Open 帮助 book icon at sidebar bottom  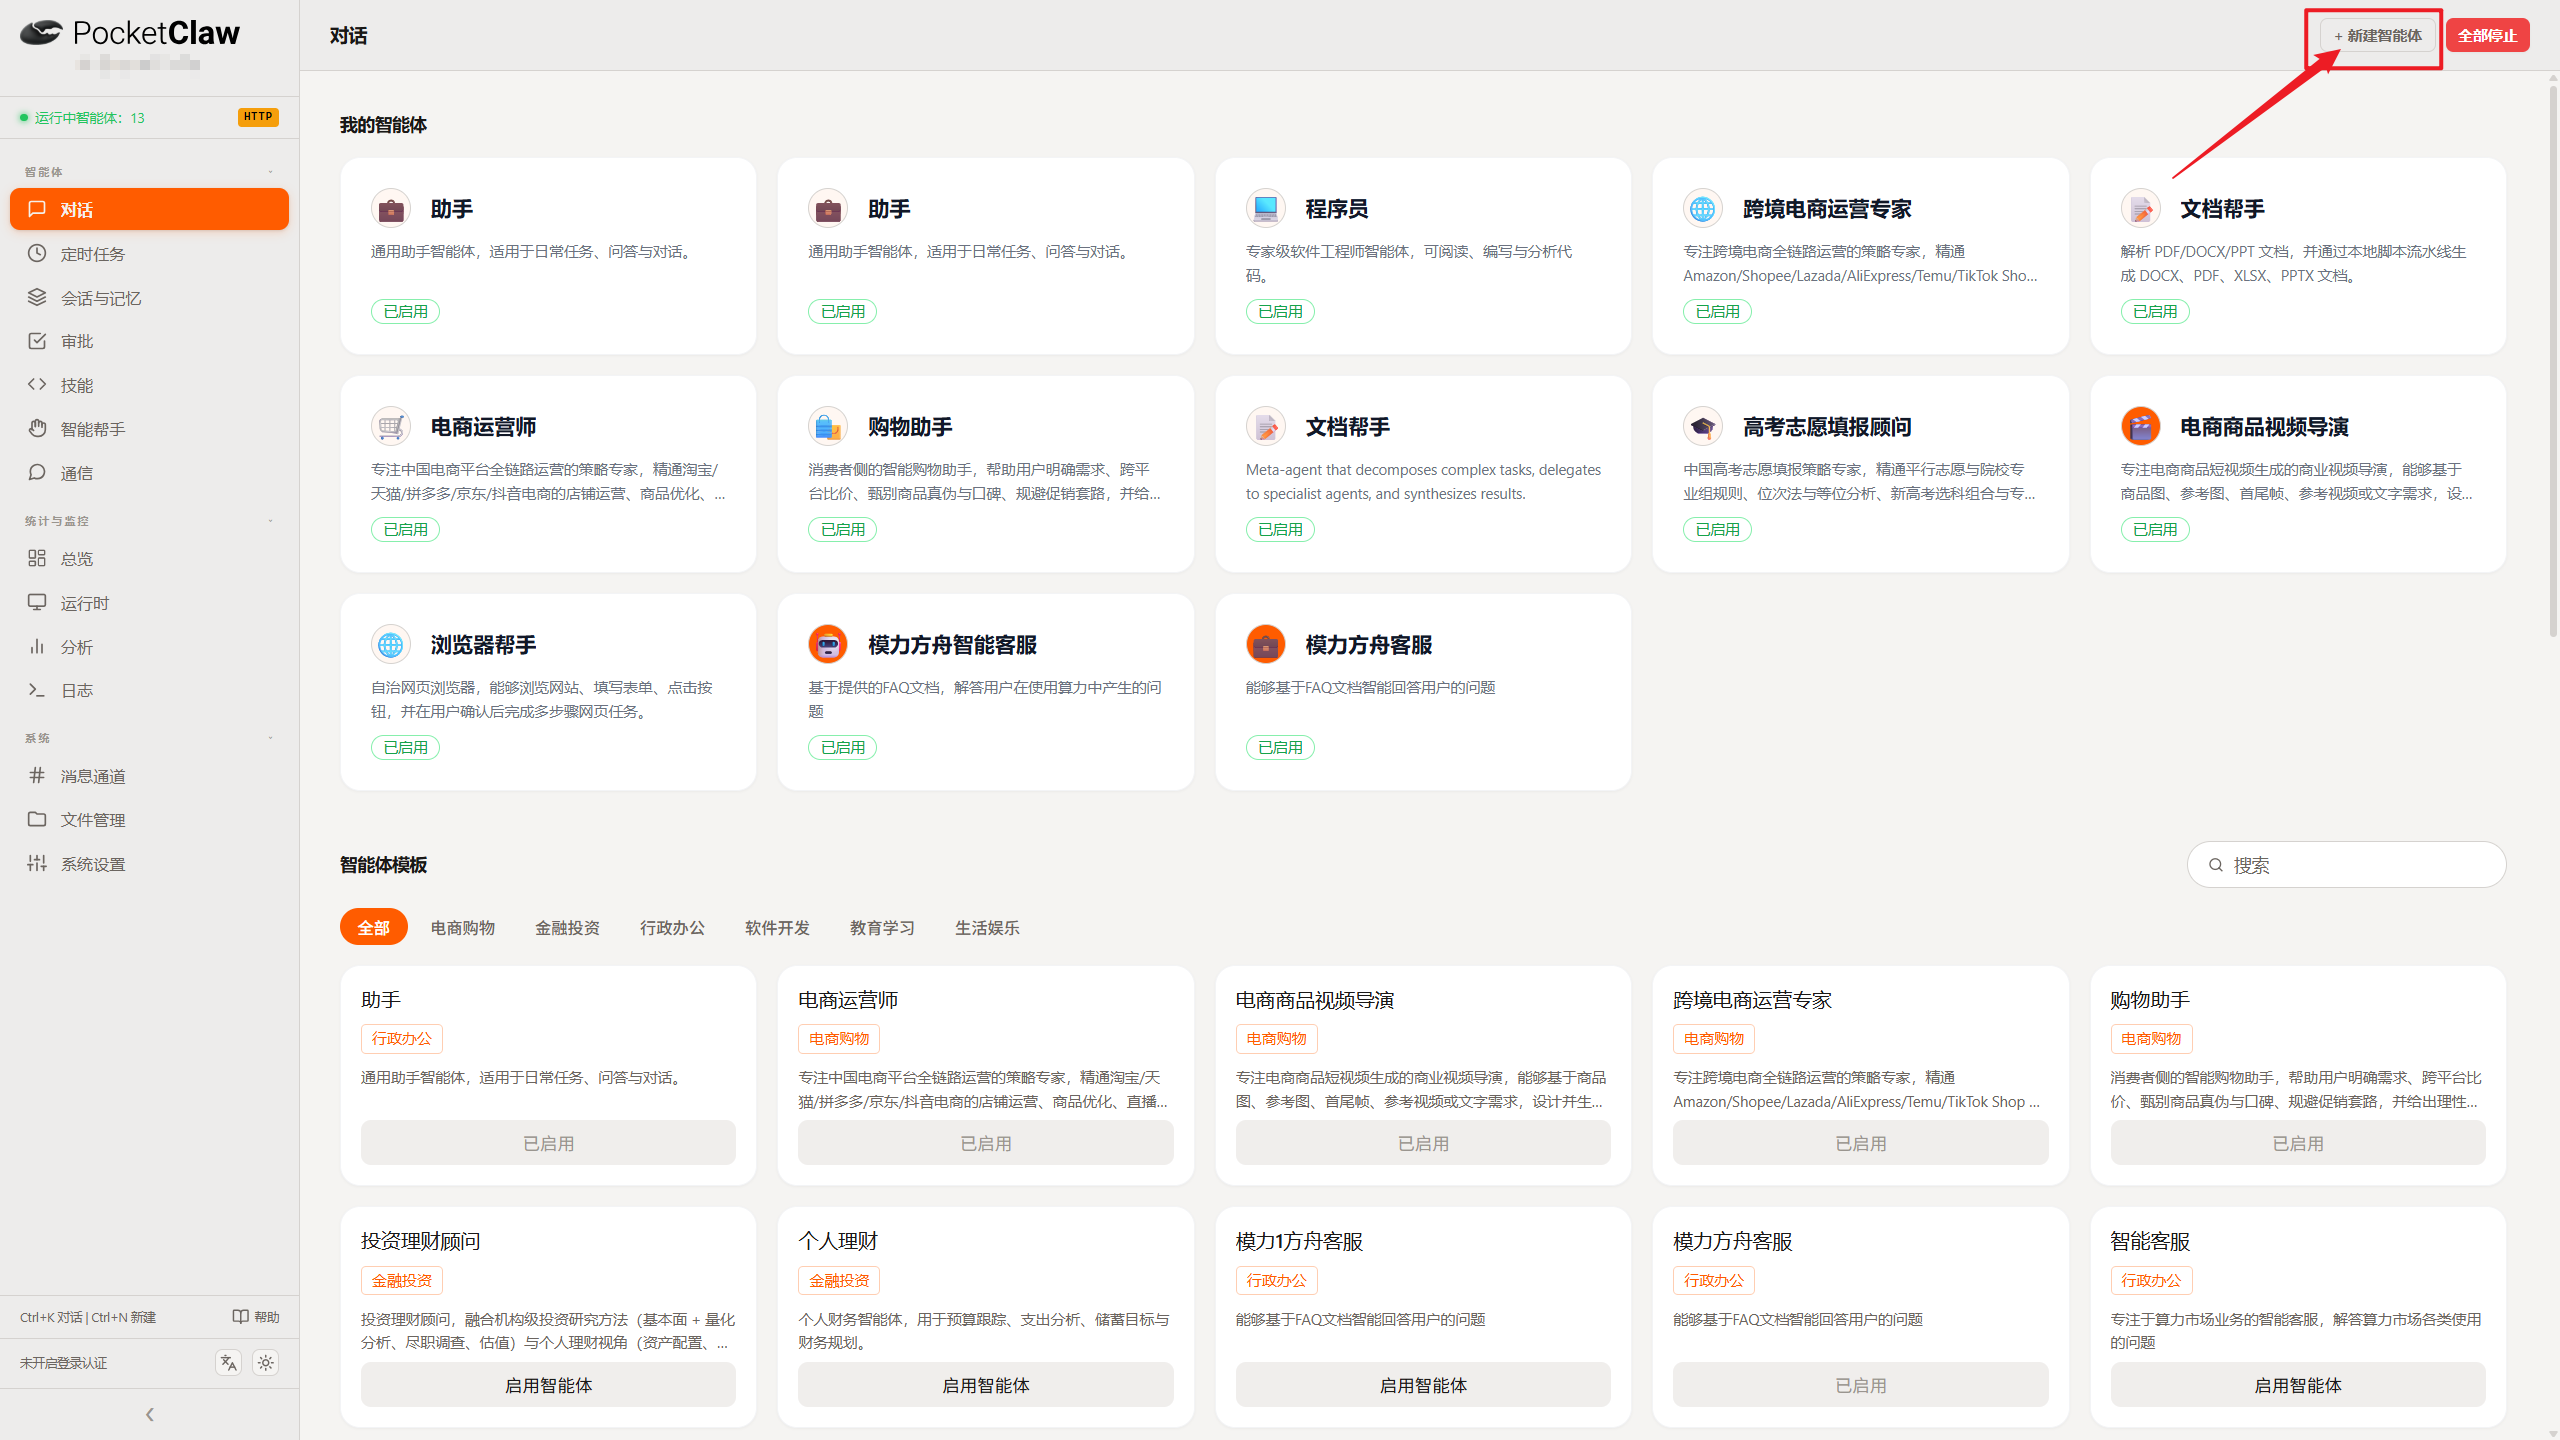point(240,1316)
